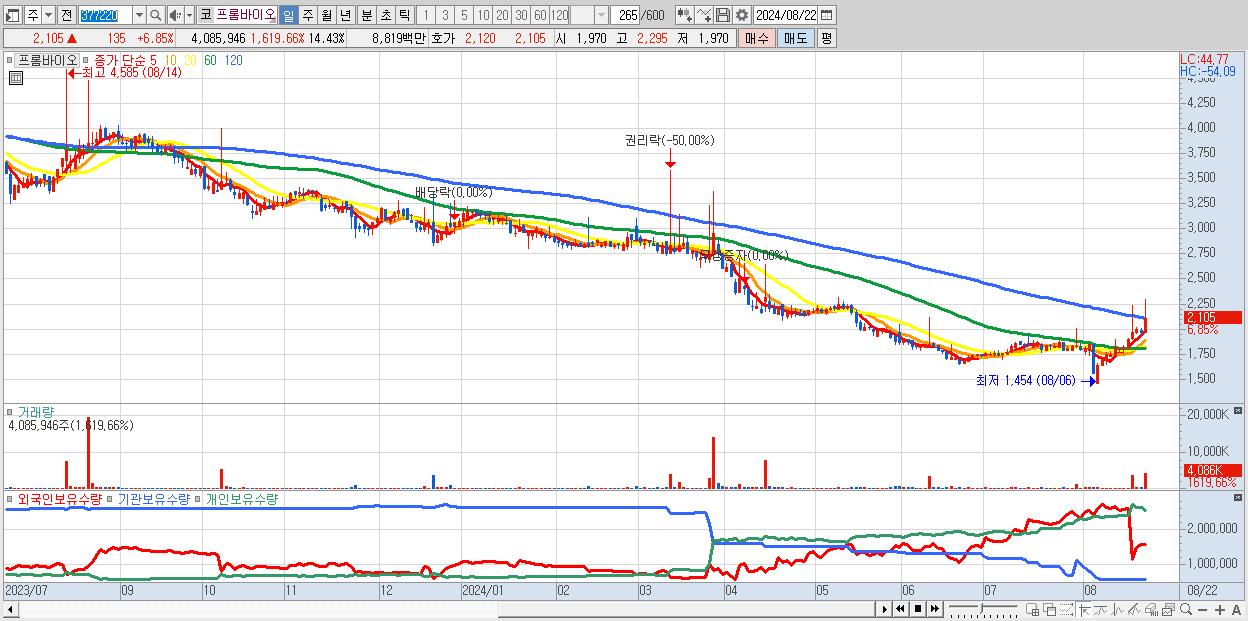This screenshot has height=621, width=1248.
Task: Choose the 30 interval button
Action: click(521, 15)
